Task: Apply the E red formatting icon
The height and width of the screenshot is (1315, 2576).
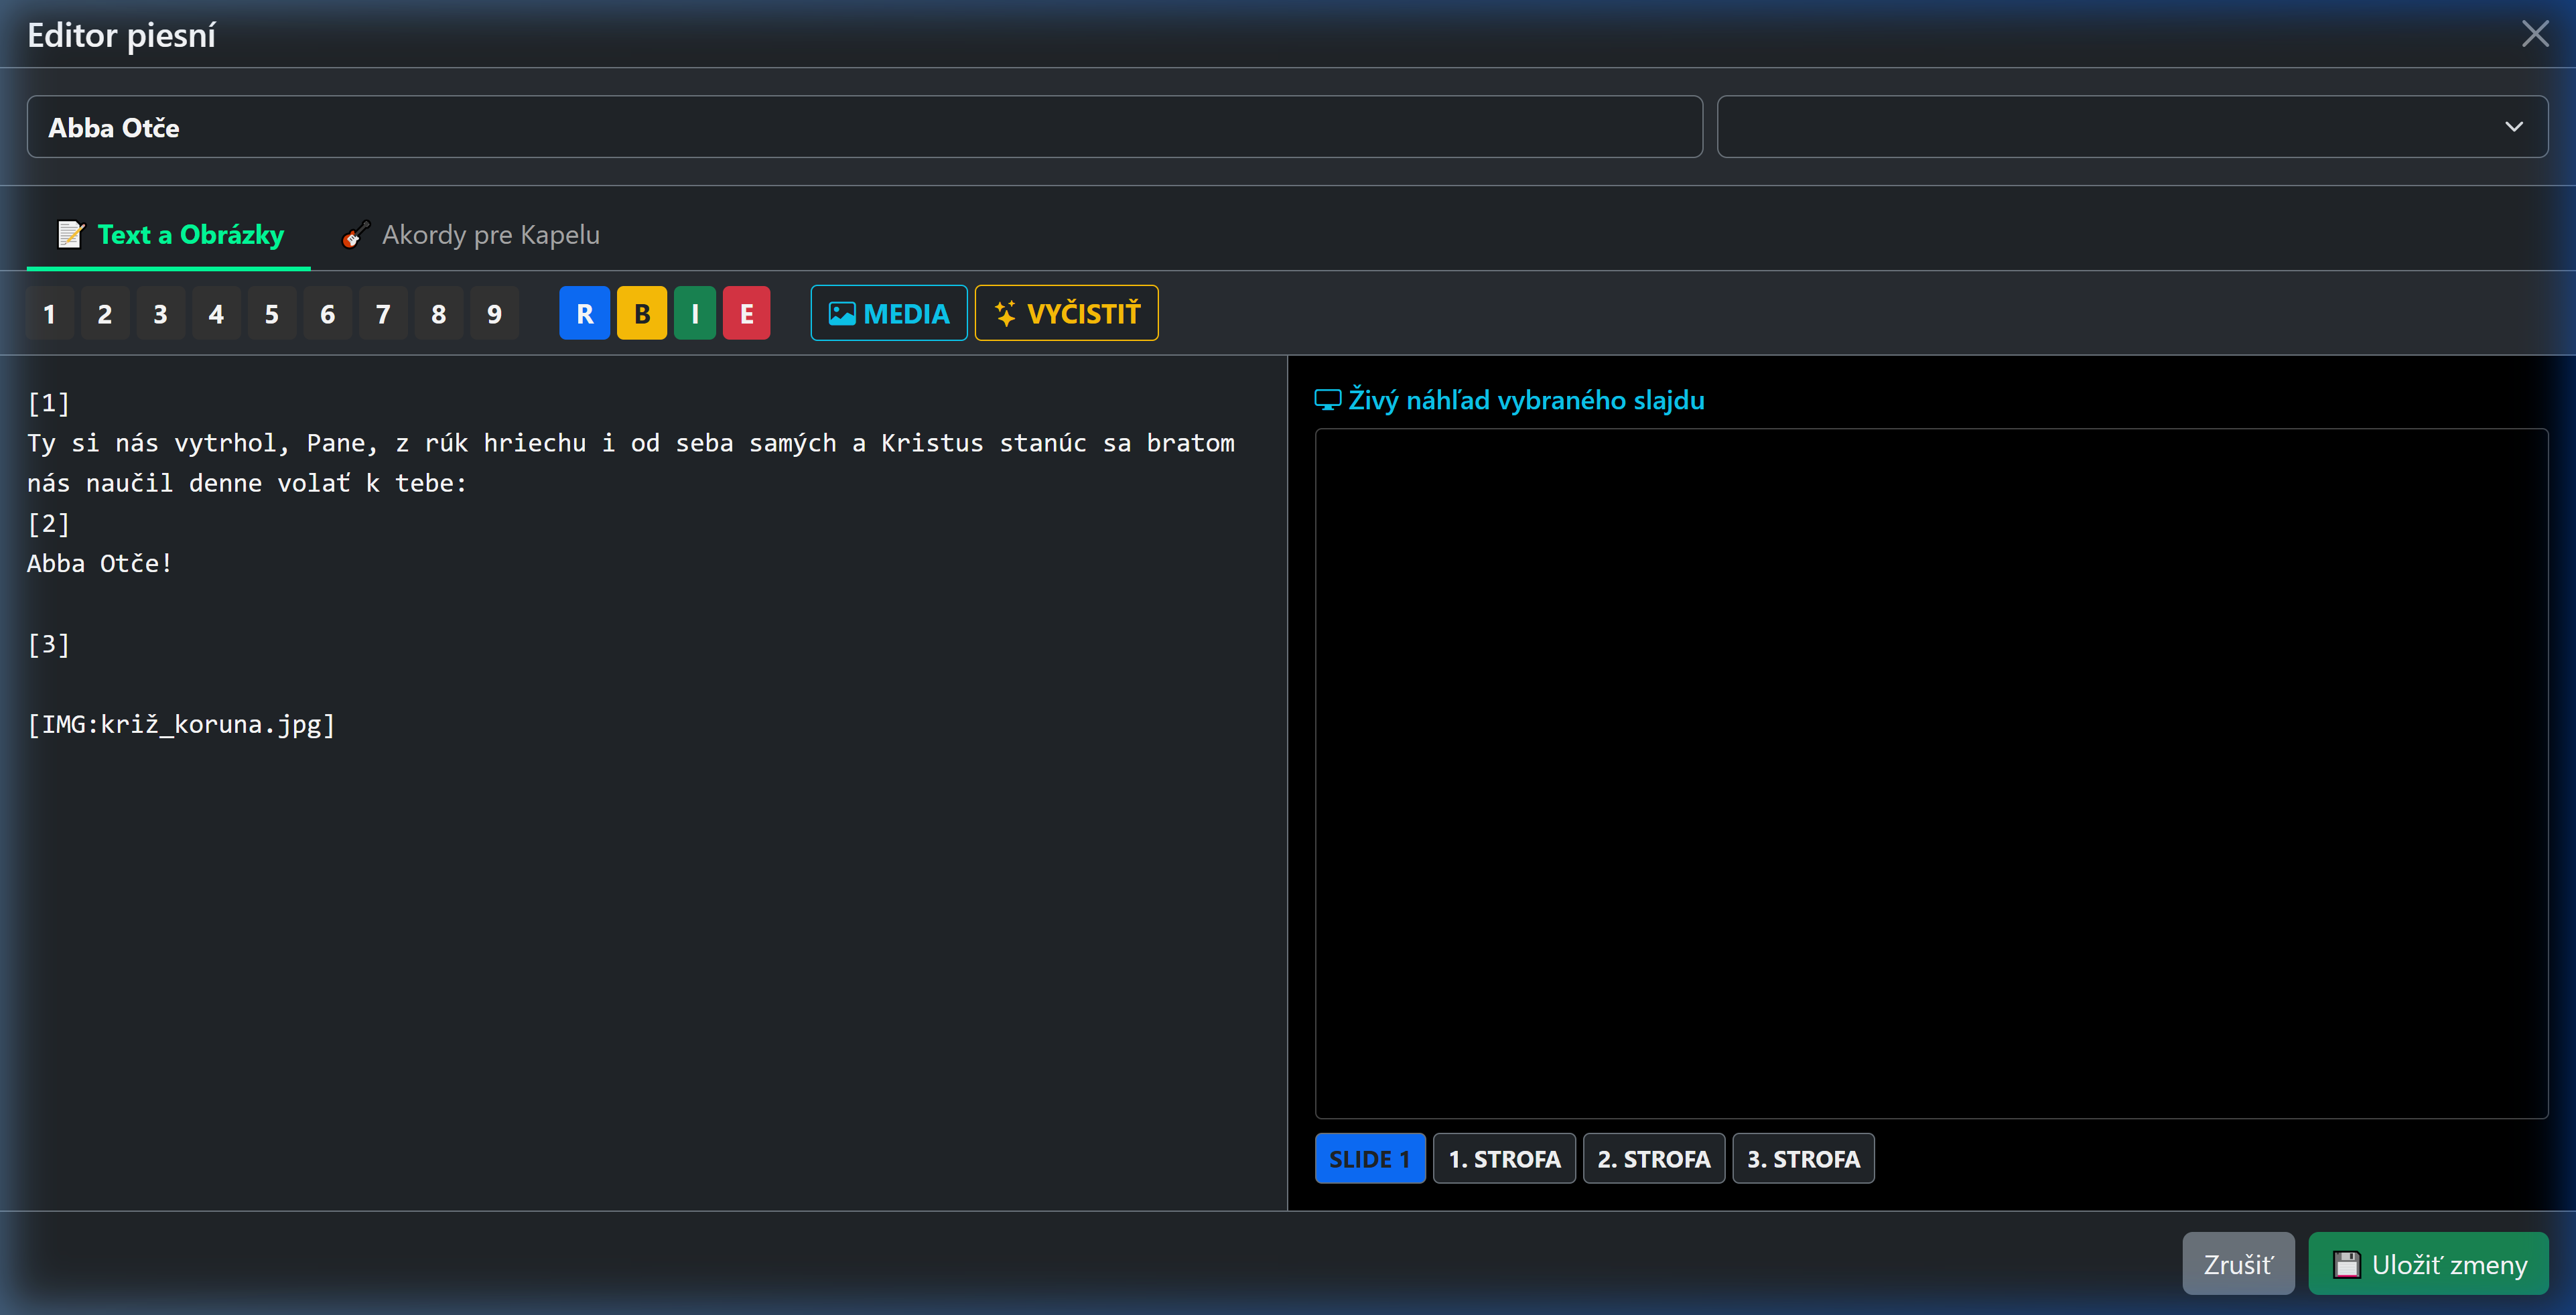Action: pos(747,313)
